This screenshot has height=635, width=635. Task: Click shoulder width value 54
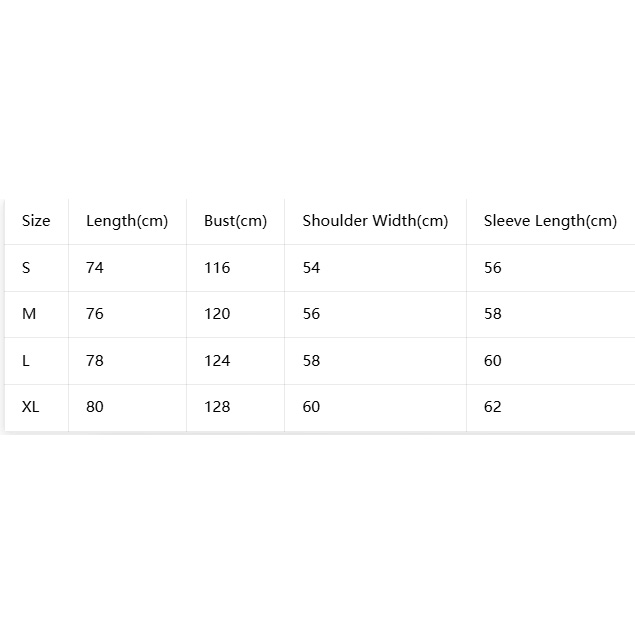[x=311, y=268]
